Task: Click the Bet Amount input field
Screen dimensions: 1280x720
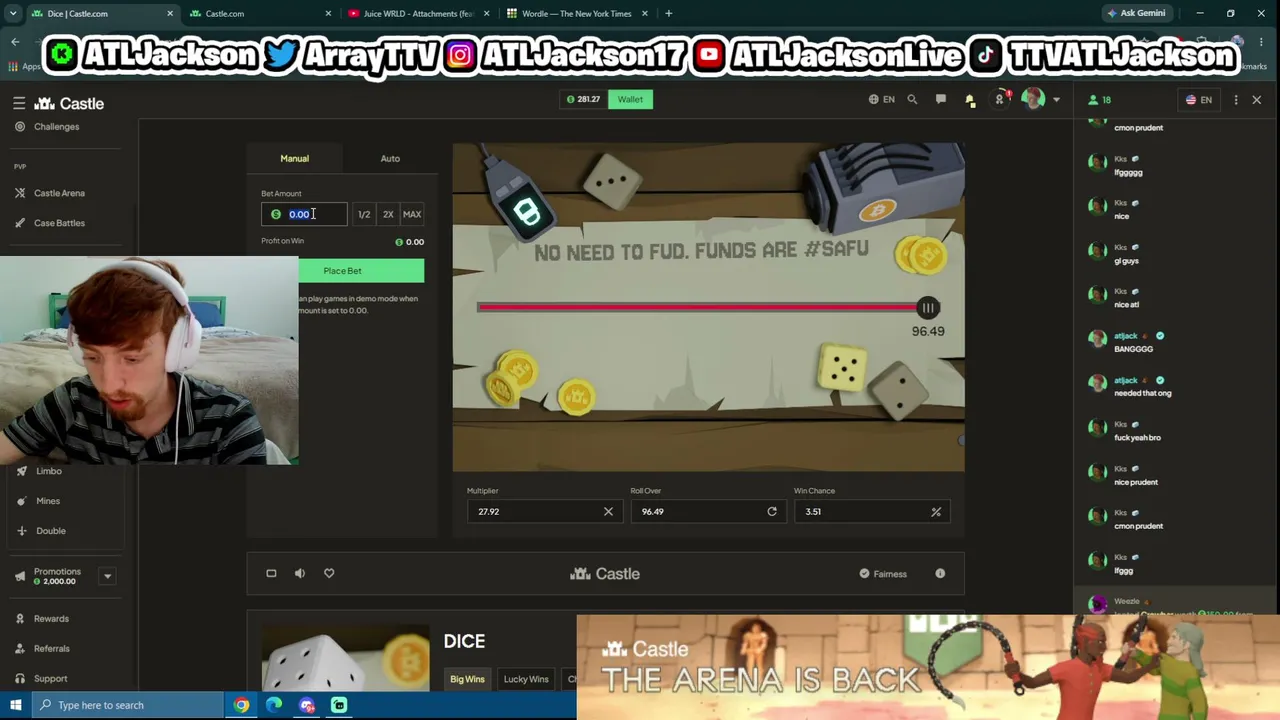Action: (x=304, y=214)
